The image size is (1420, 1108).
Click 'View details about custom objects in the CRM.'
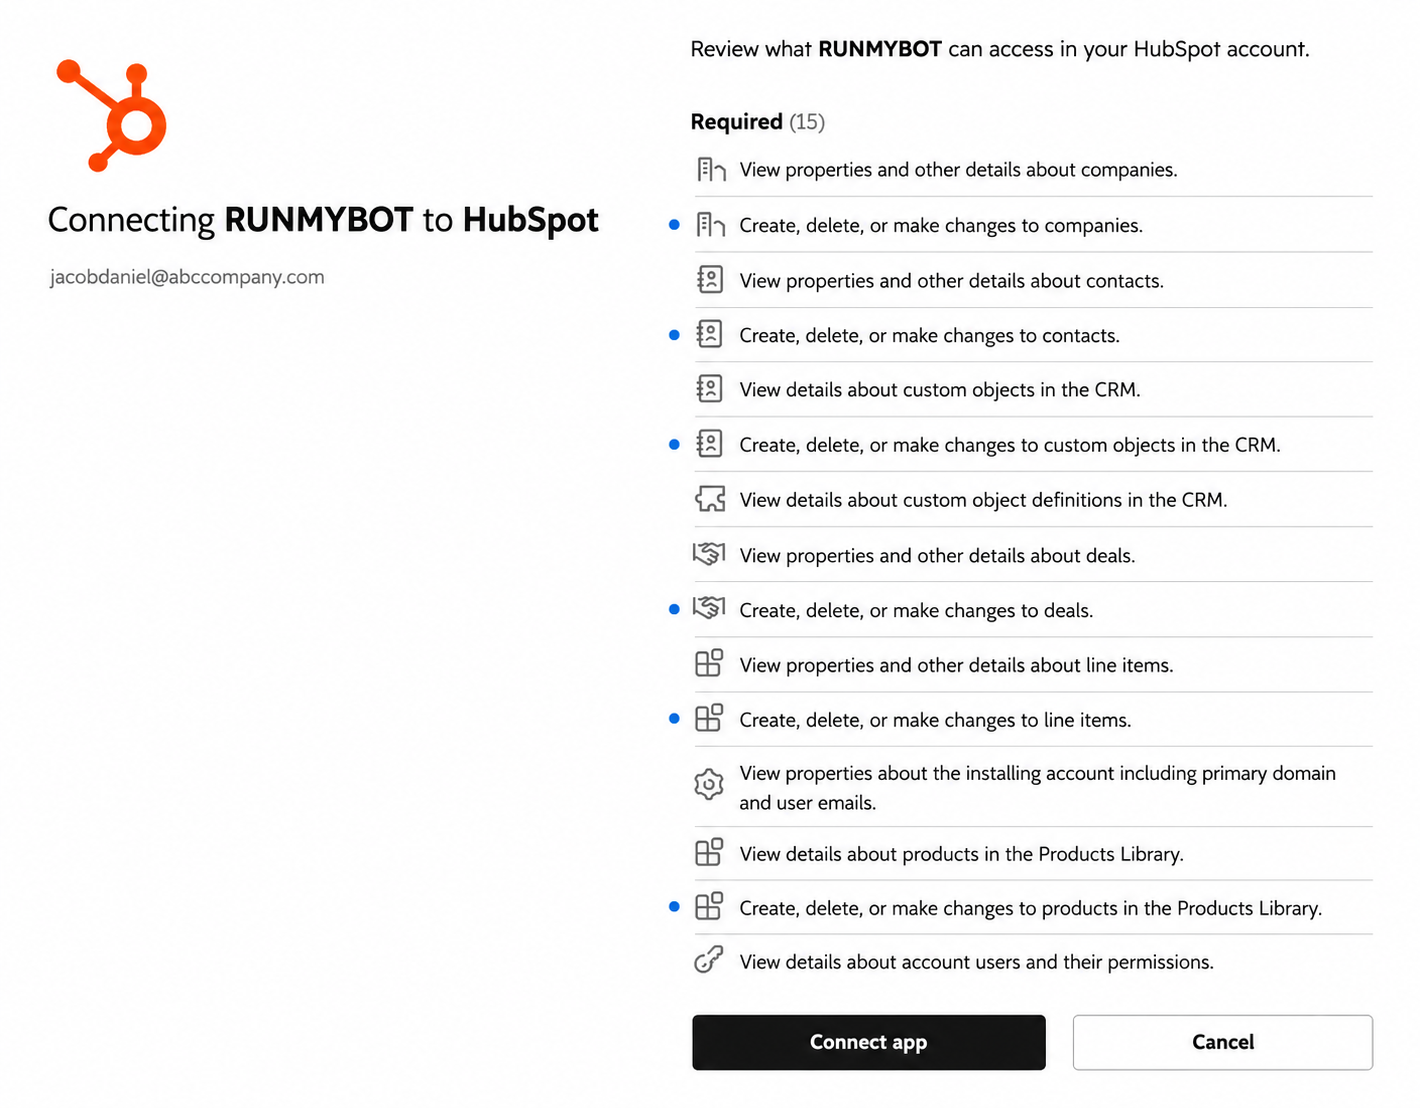940,390
